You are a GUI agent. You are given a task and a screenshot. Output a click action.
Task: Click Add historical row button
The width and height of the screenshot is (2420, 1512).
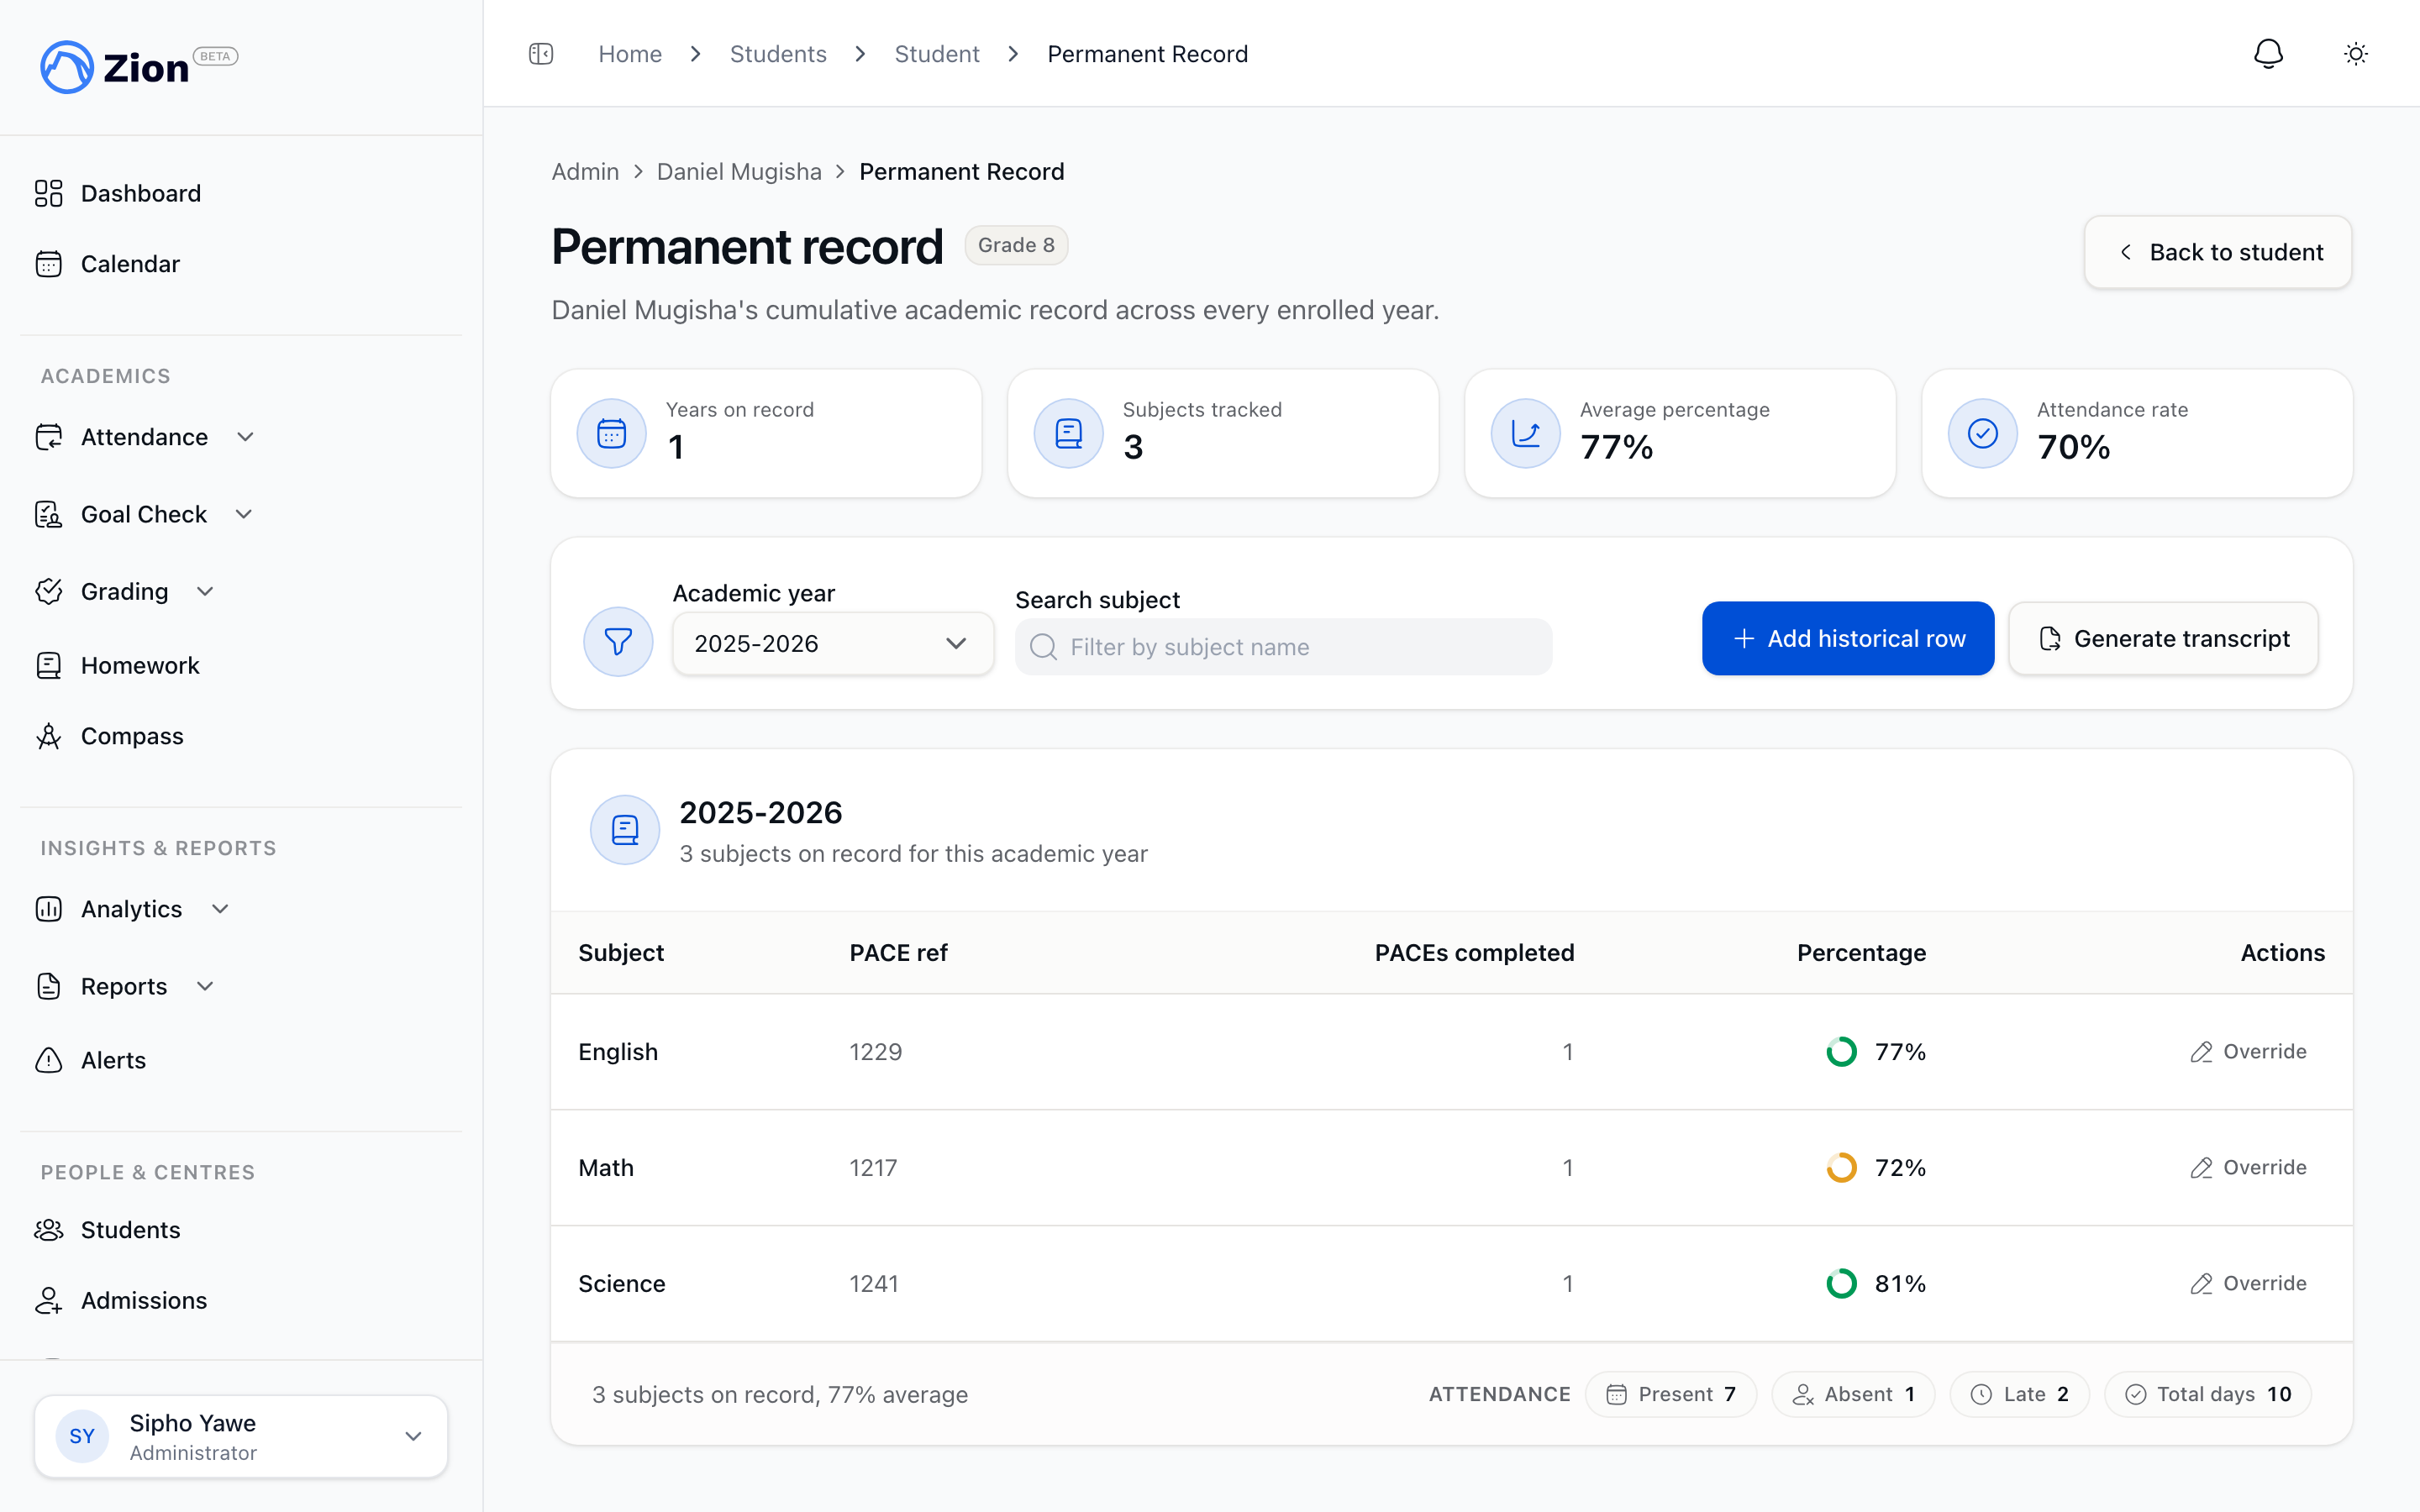coord(1848,639)
